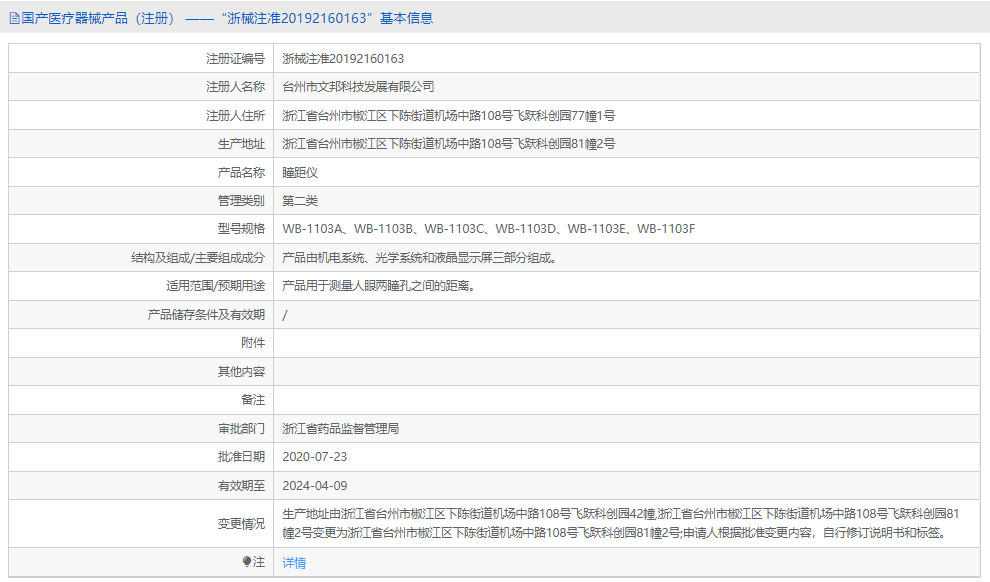The height and width of the screenshot is (582, 990).
Task: Select the registration number 浙械注准20192160163 cell
Action: [x=343, y=59]
